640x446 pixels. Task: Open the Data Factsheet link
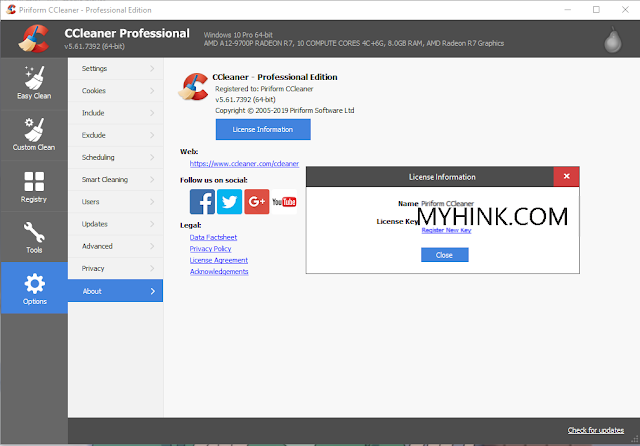(x=213, y=237)
